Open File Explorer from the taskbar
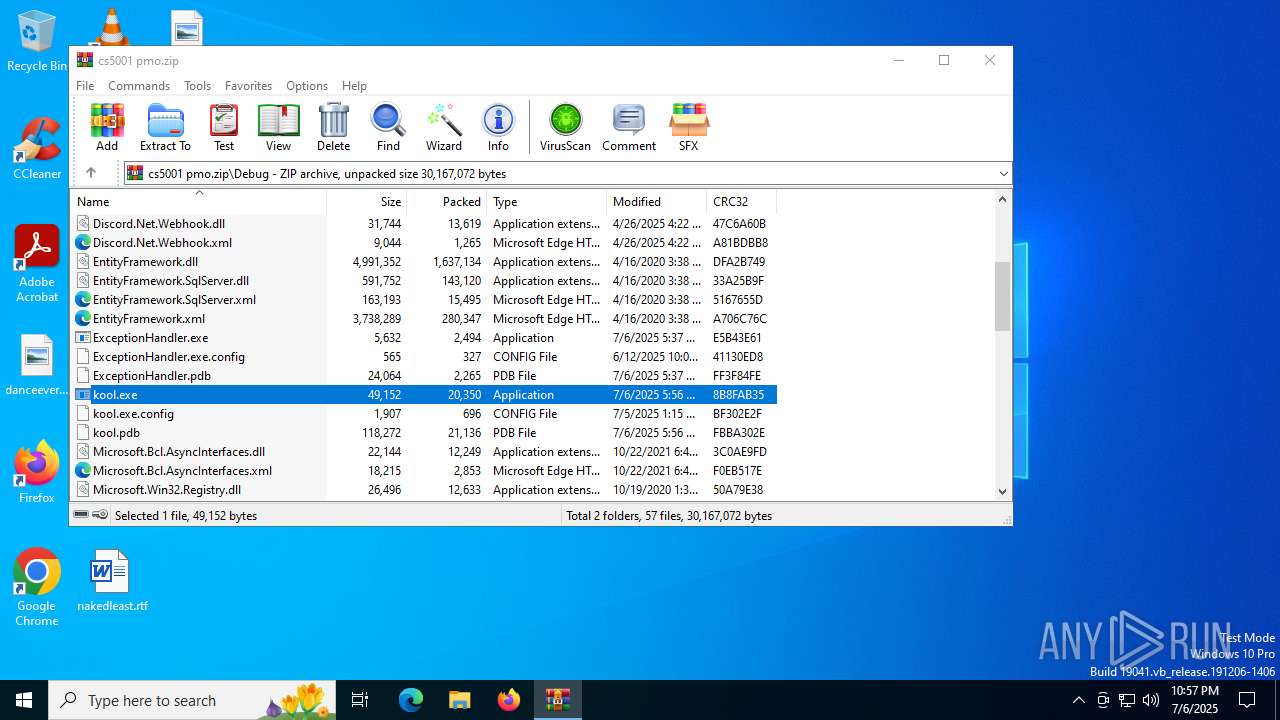Image resolution: width=1280 pixels, height=720 pixels. (x=460, y=700)
